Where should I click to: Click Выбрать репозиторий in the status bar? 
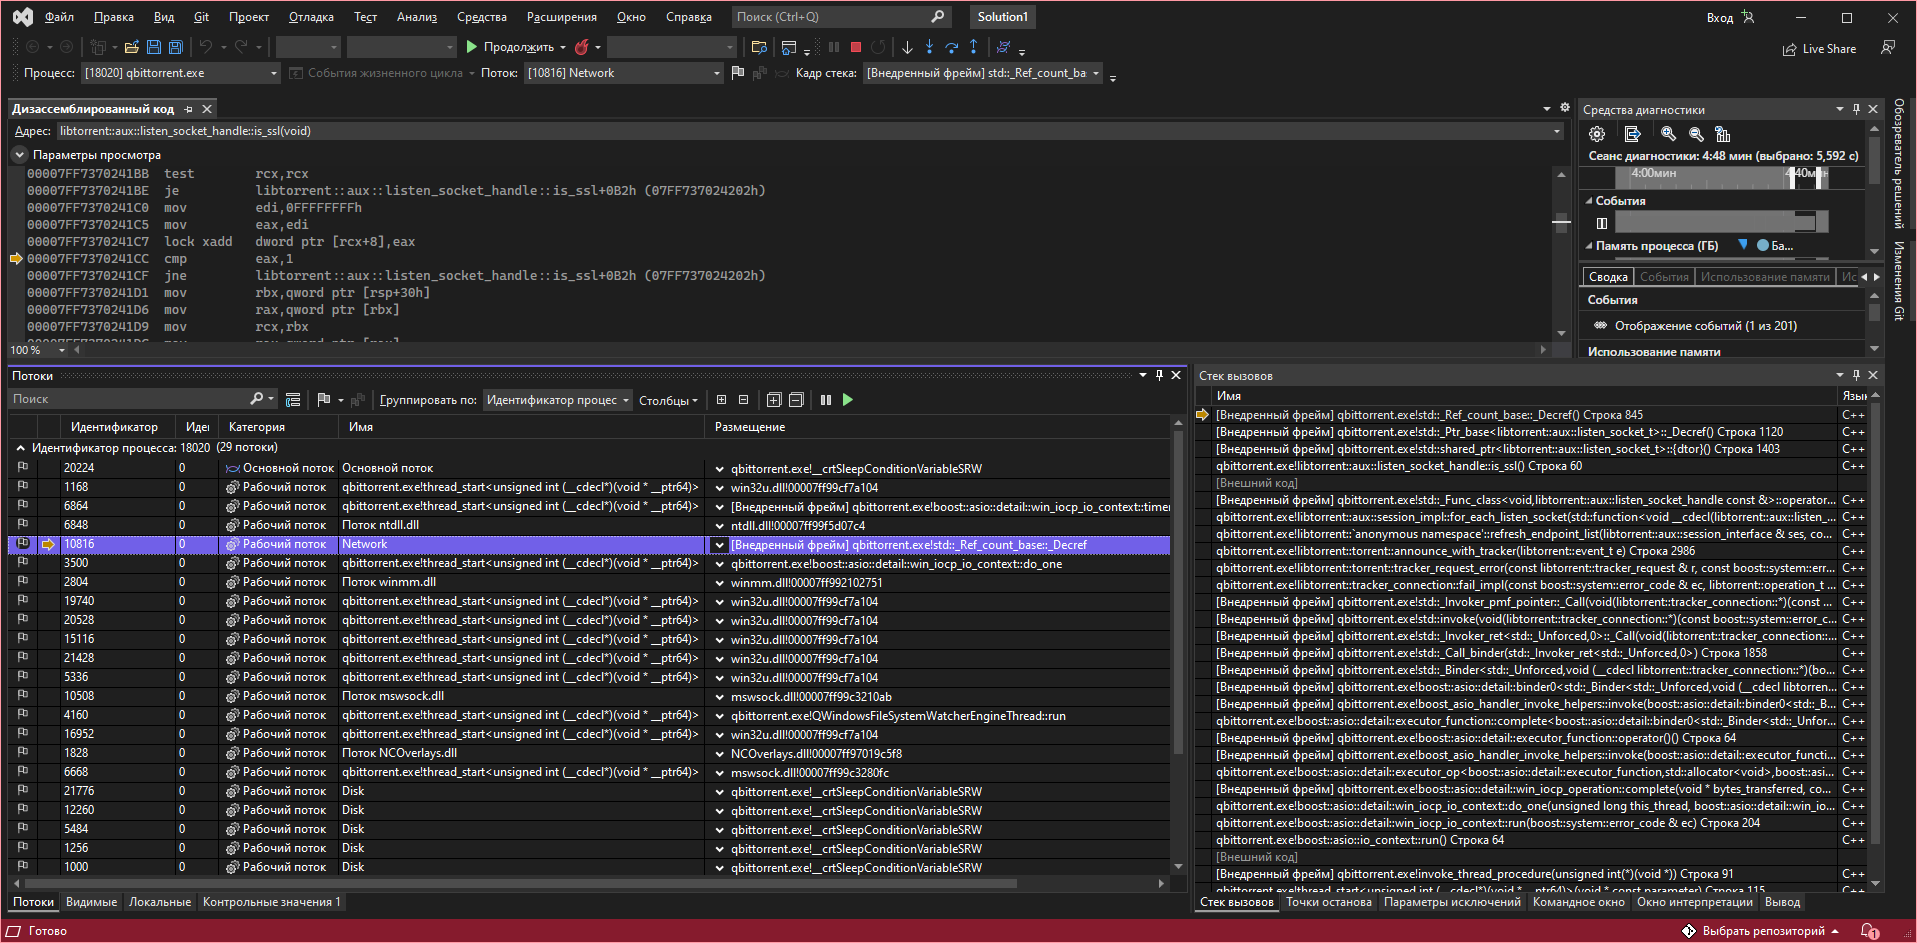[1763, 931]
